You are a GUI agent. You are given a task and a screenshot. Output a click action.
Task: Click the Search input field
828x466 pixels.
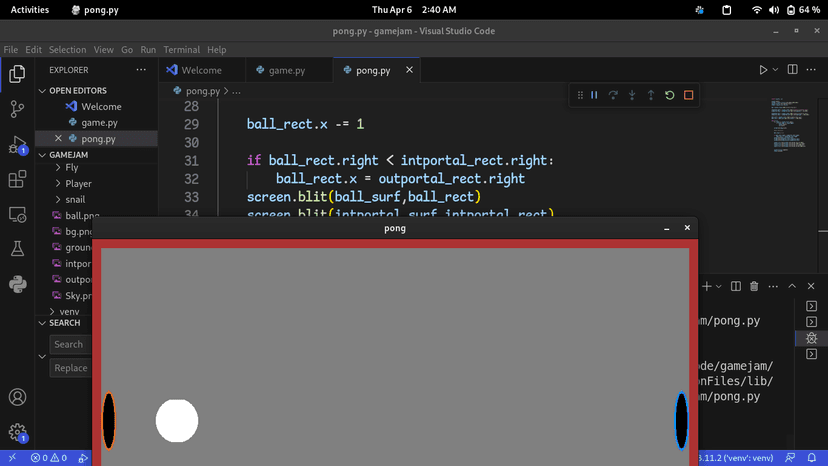(70, 344)
